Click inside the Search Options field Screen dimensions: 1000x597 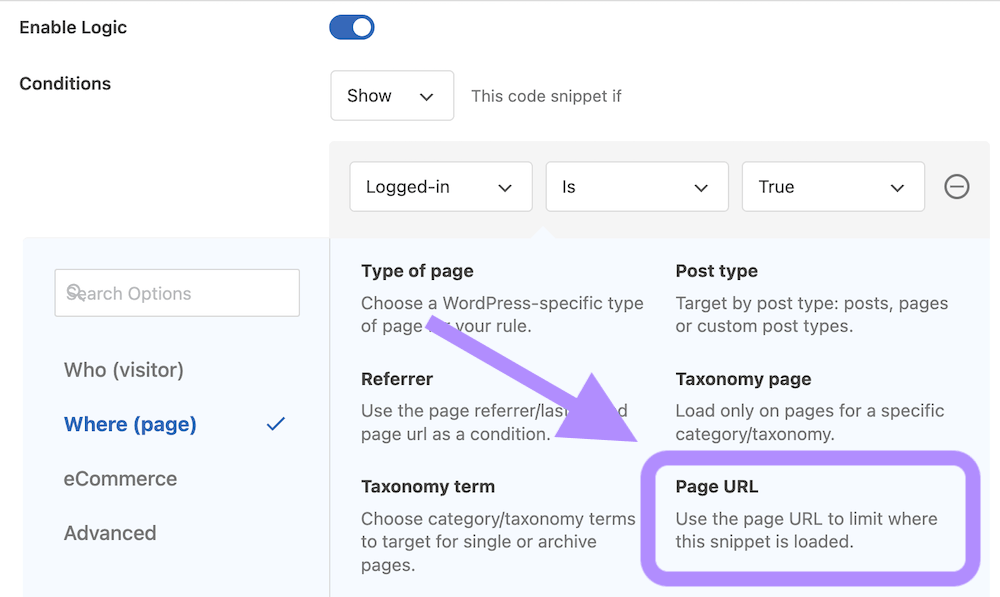point(177,293)
